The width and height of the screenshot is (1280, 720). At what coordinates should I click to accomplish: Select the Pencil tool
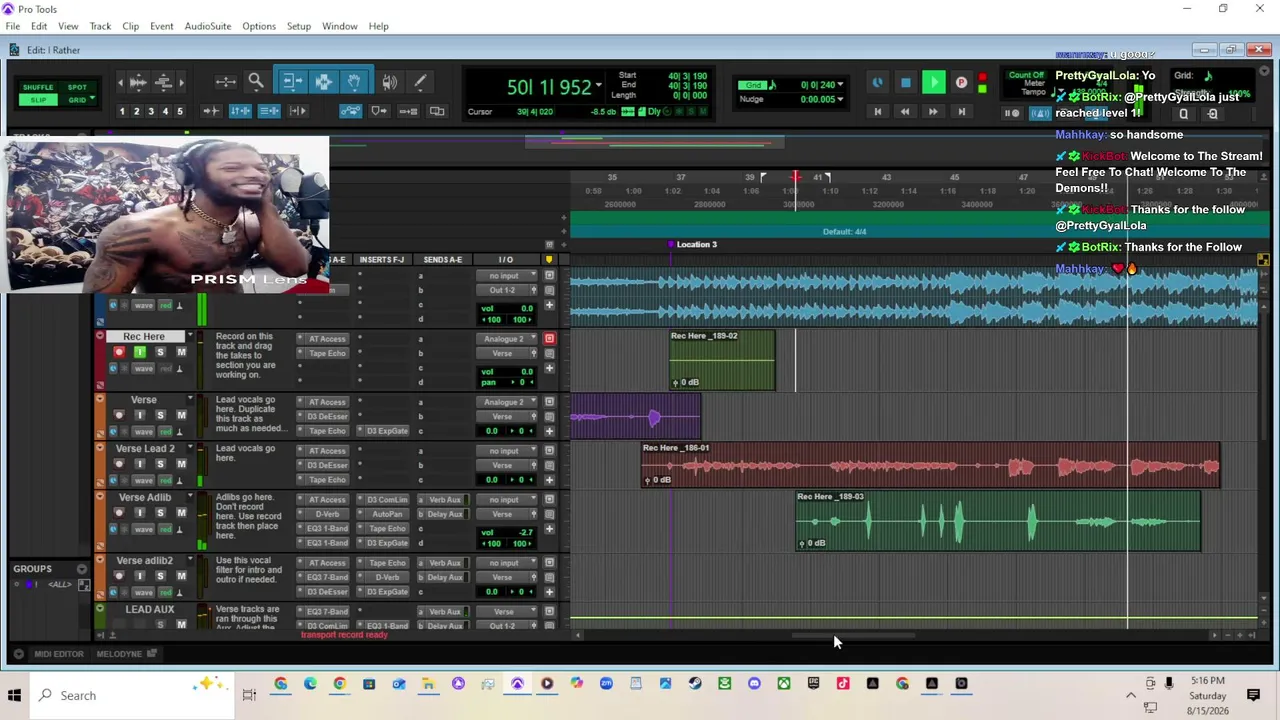420,82
